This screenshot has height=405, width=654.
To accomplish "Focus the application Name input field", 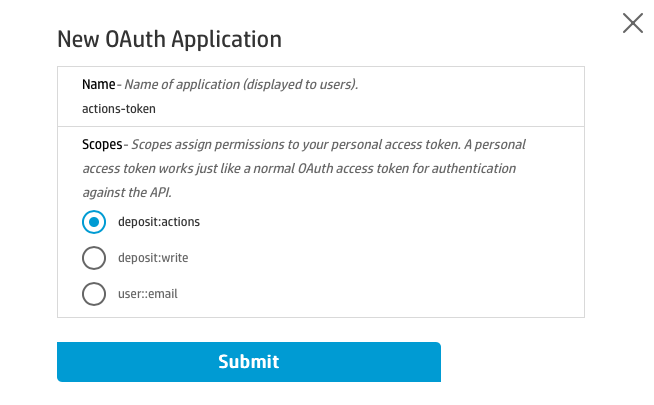I will [x=320, y=108].
